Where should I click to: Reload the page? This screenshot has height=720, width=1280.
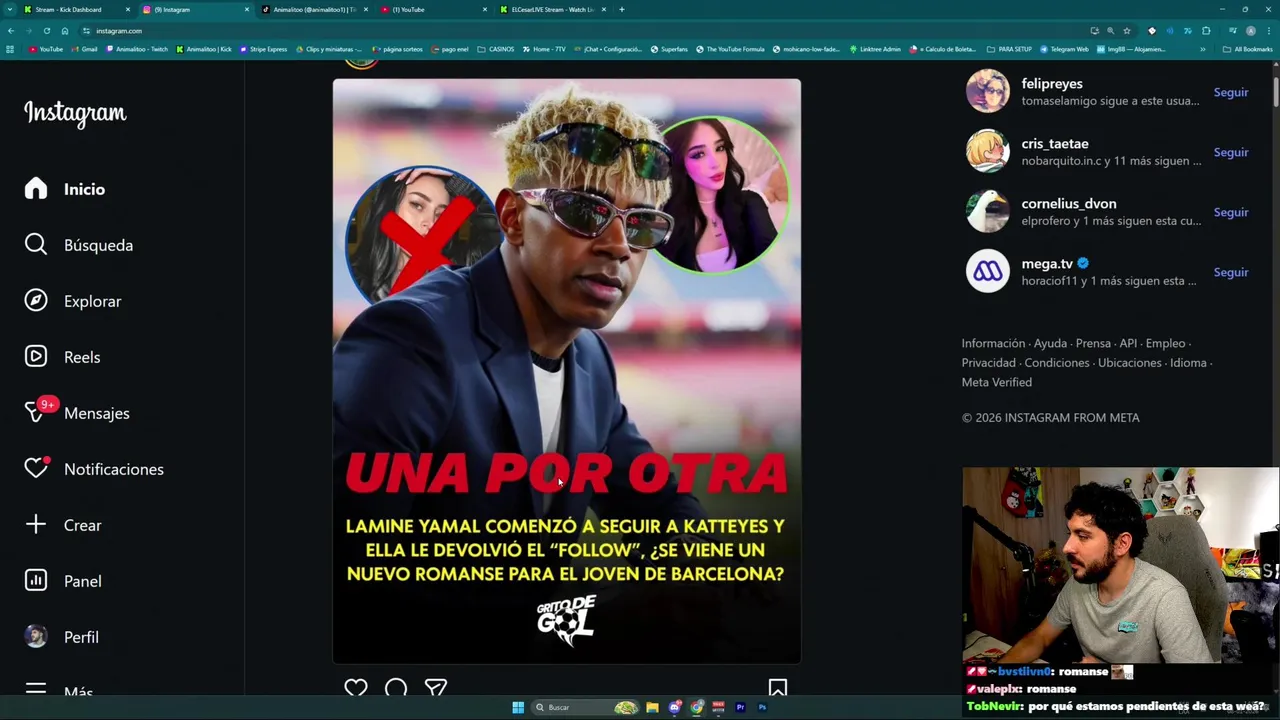point(46,31)
